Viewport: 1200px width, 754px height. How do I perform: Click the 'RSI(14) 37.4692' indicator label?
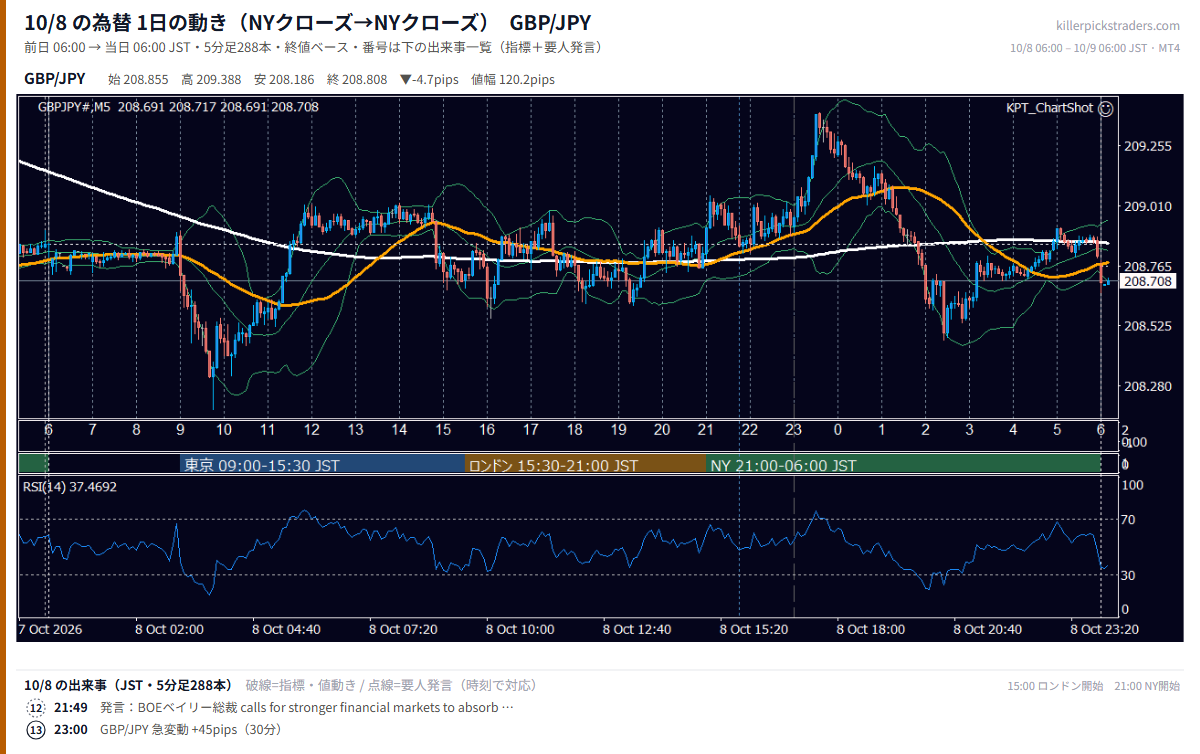click(x=70, y=487)
